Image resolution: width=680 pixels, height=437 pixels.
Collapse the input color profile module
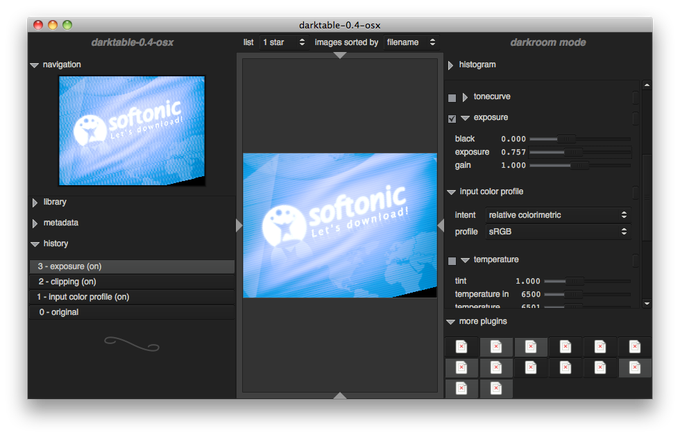[x=451, y=192]
